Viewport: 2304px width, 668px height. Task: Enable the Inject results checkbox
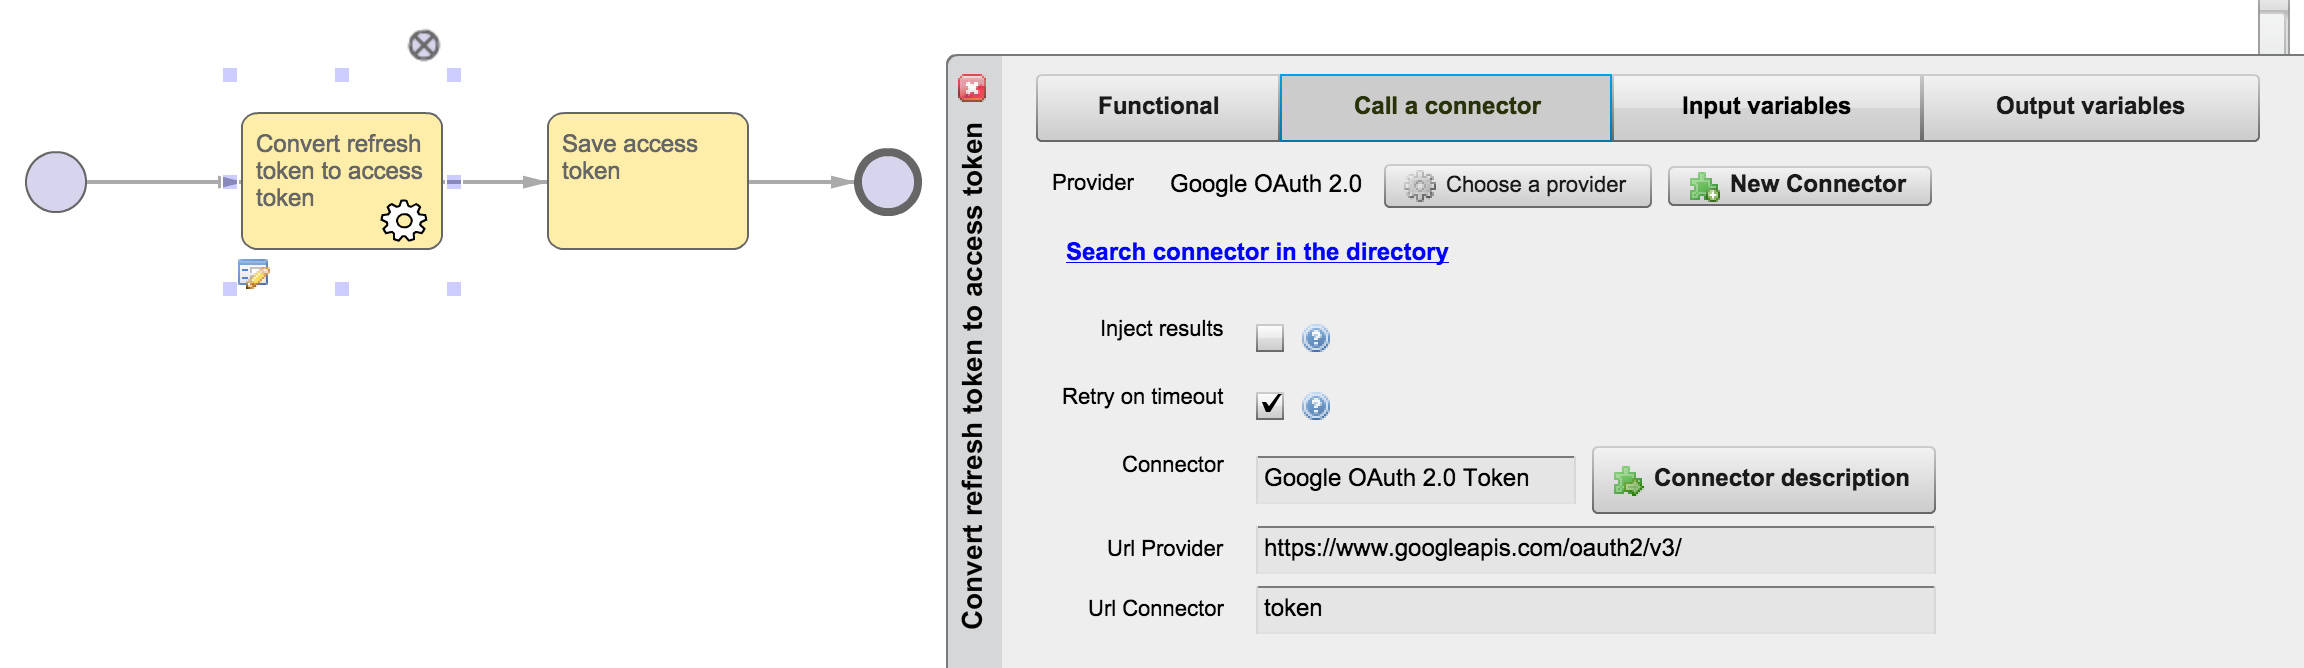[x=1270, y=338]
